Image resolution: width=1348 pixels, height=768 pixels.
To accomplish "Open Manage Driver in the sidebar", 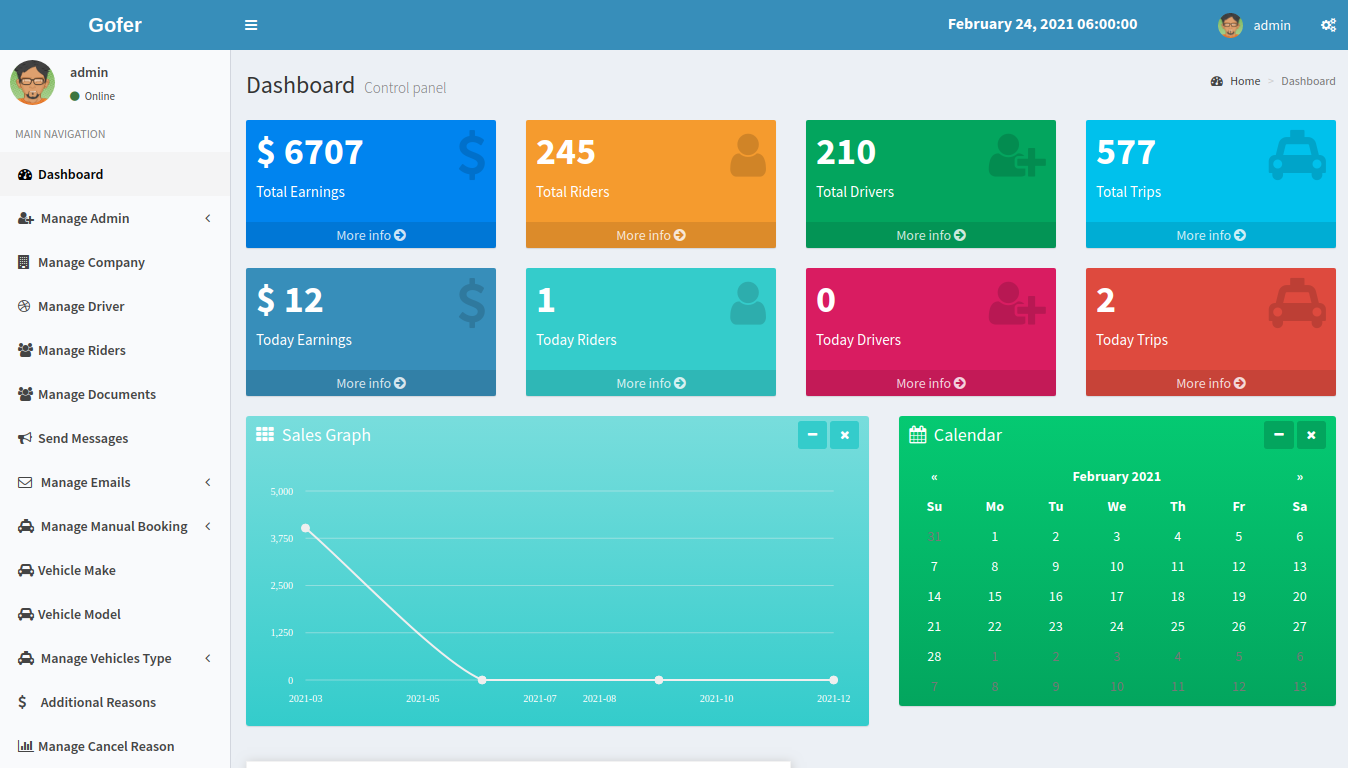I will (81, 306).
